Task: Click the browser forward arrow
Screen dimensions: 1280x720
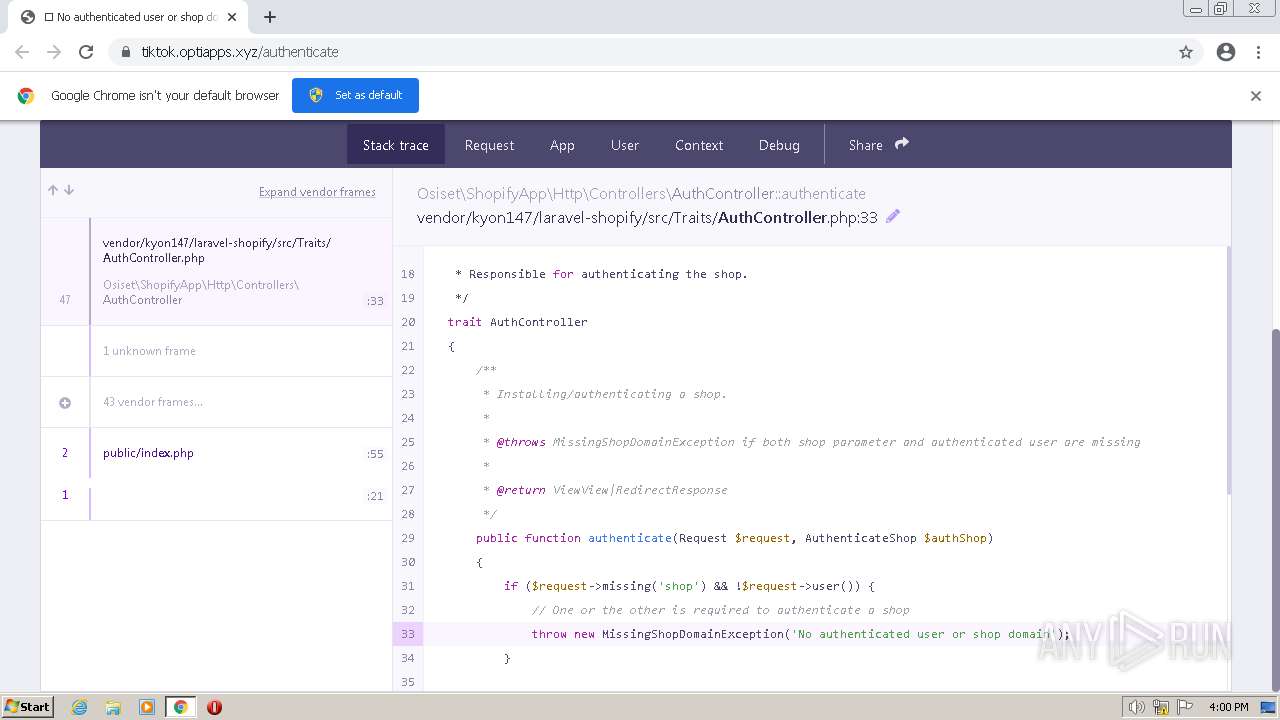Action: click(54, 52)
